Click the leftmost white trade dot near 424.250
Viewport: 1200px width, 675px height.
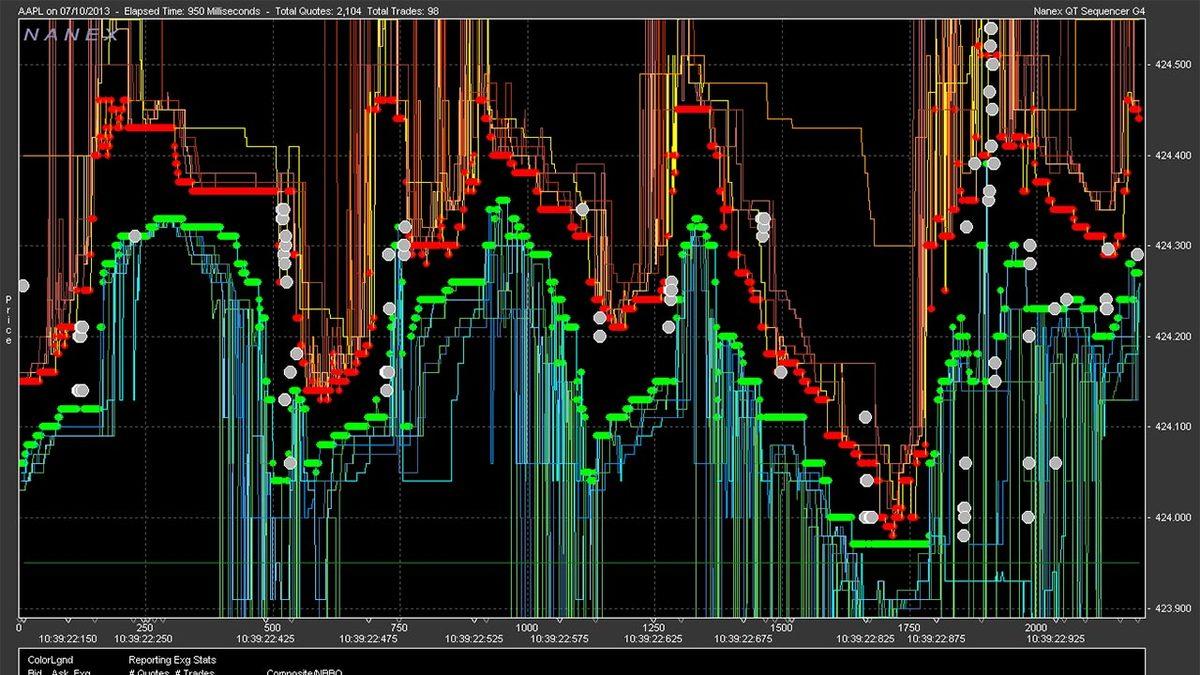click(x=23, y=285)
